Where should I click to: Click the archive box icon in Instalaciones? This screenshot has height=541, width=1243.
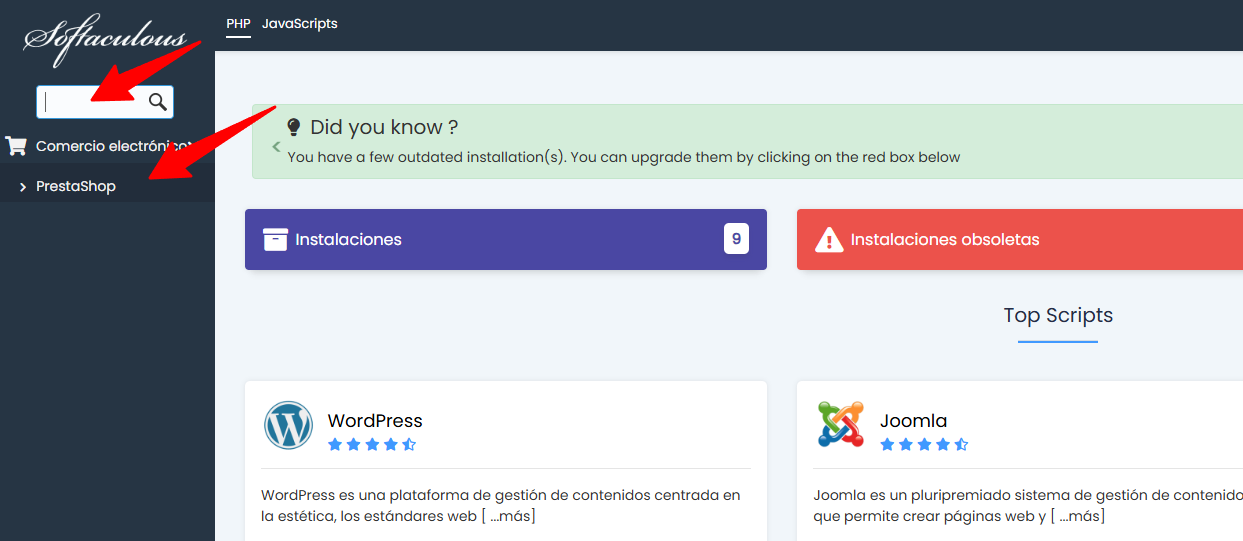(x=275, y=239)
